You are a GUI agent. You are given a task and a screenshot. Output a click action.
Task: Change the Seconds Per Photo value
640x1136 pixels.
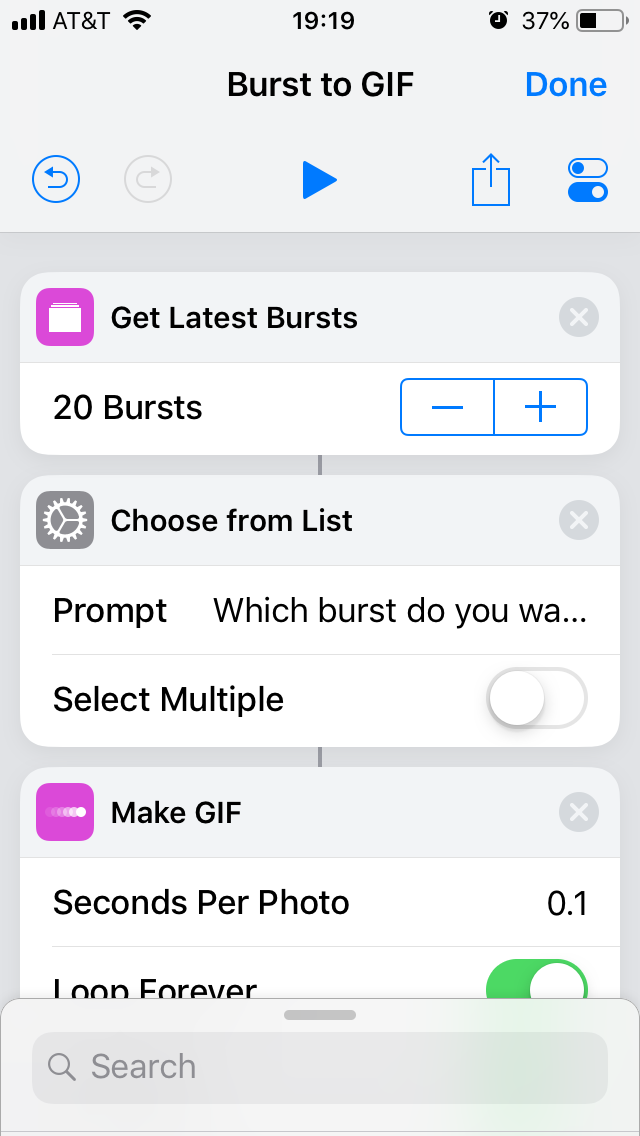(x=567, y=903)
